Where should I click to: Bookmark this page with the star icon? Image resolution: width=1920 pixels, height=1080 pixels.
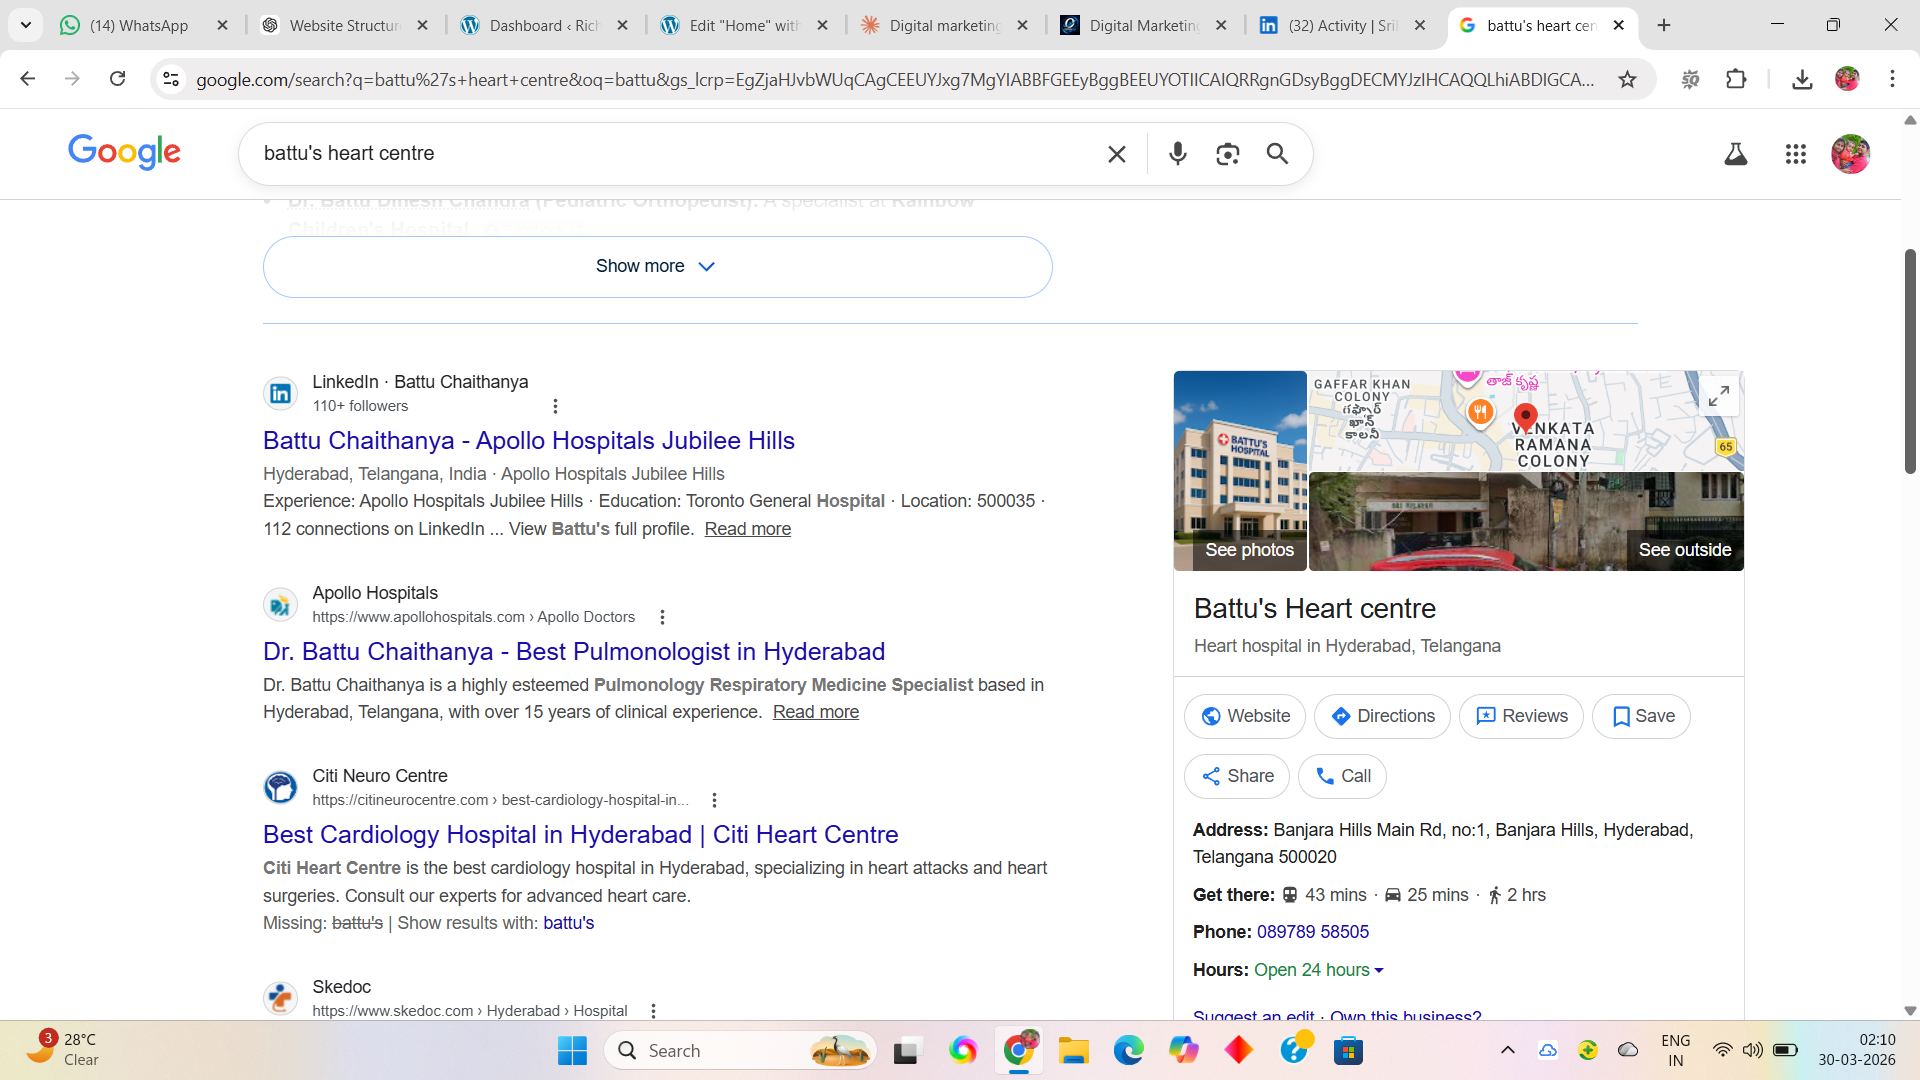[x=1628, y=79]
